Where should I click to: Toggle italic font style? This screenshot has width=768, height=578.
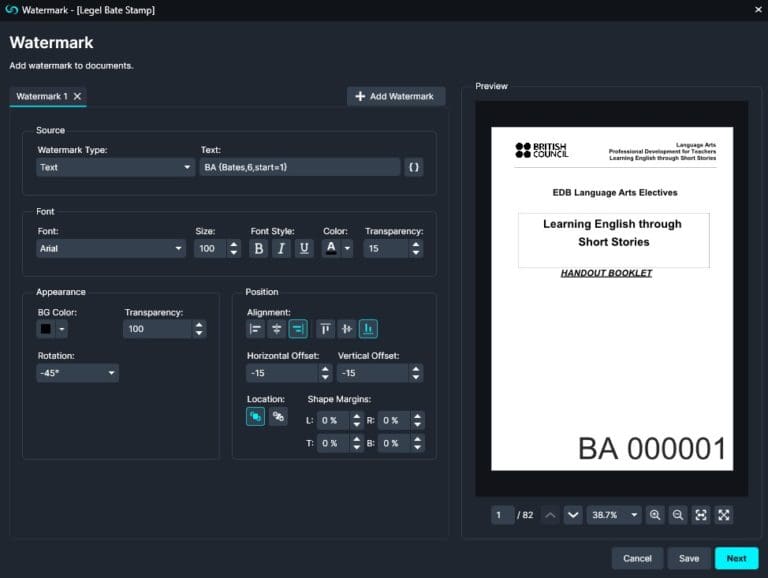coord(281,248)
